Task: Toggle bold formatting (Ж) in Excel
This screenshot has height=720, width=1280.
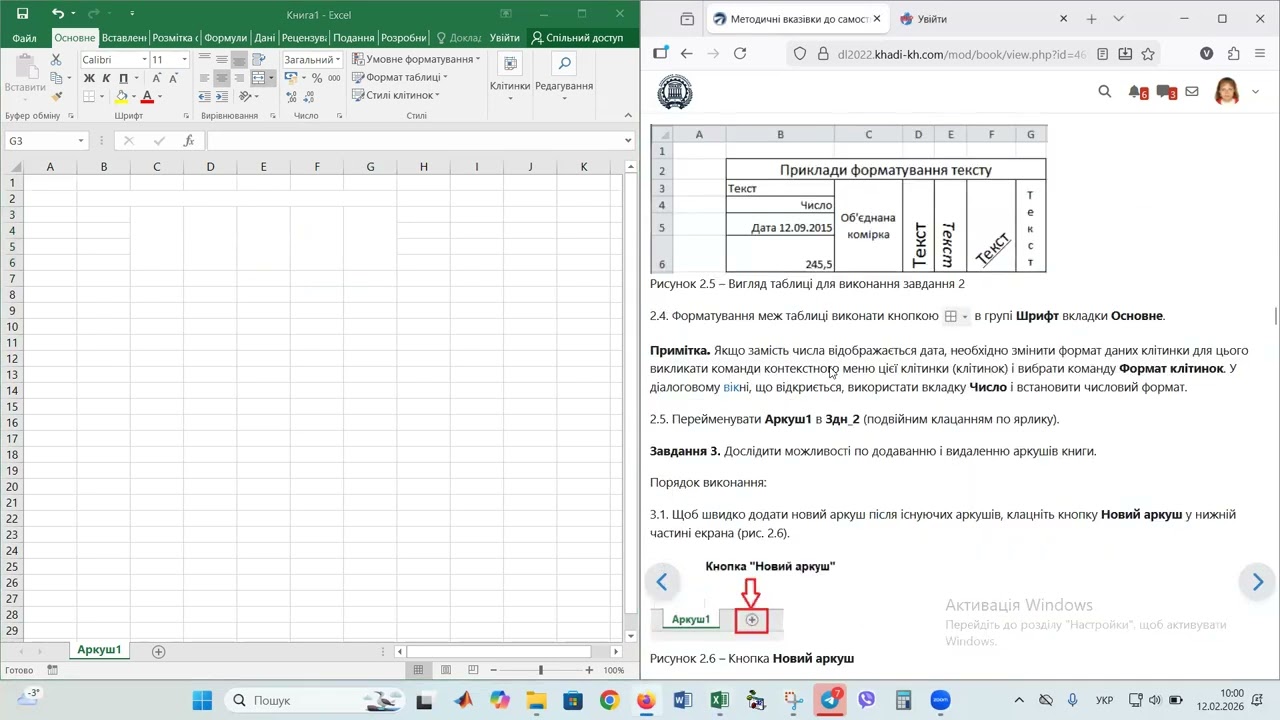Action: point(89,78)
